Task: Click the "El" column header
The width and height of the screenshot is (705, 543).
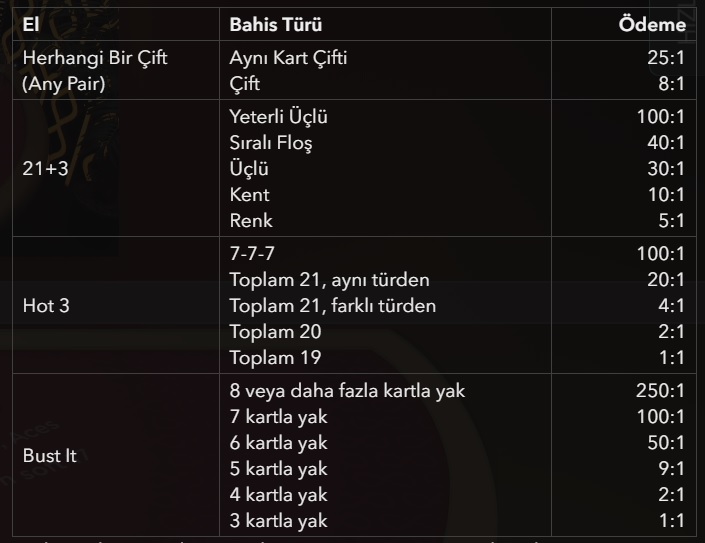Action: [x=31, y=24]
